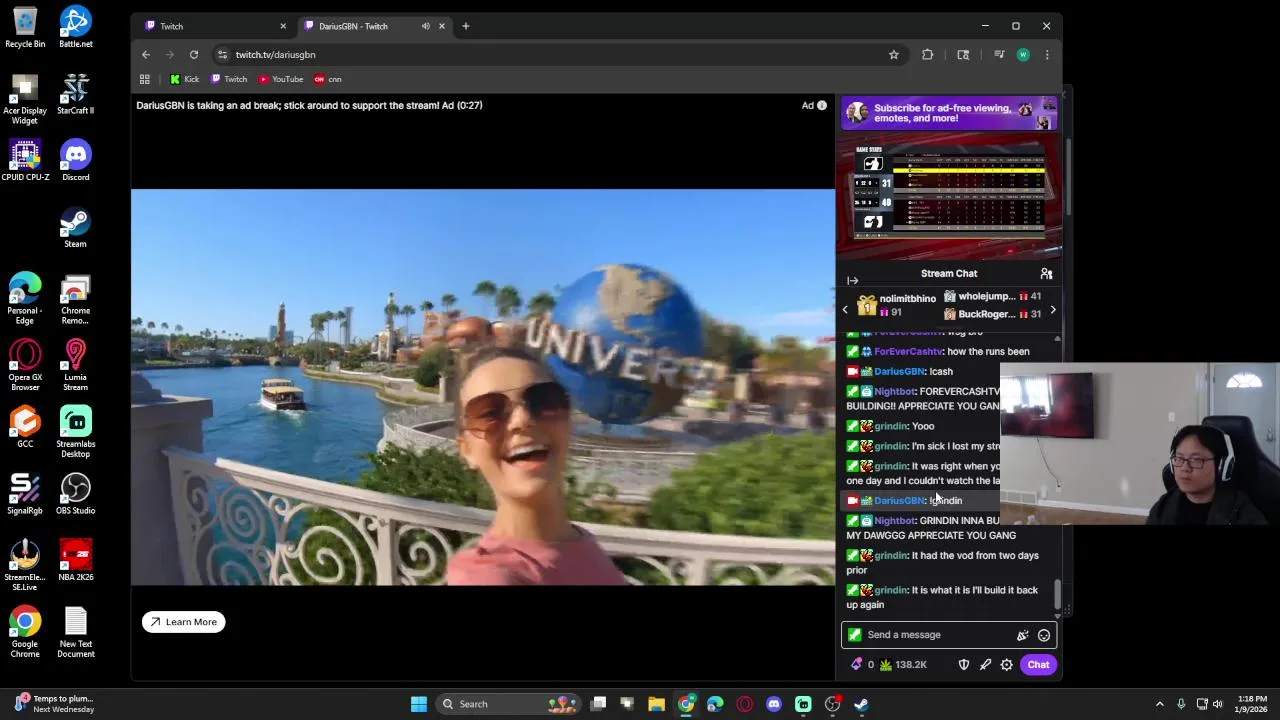1280x720 pixels.
Task: Click Nightbot username in GRINDIN message
Action: point(894,521)
